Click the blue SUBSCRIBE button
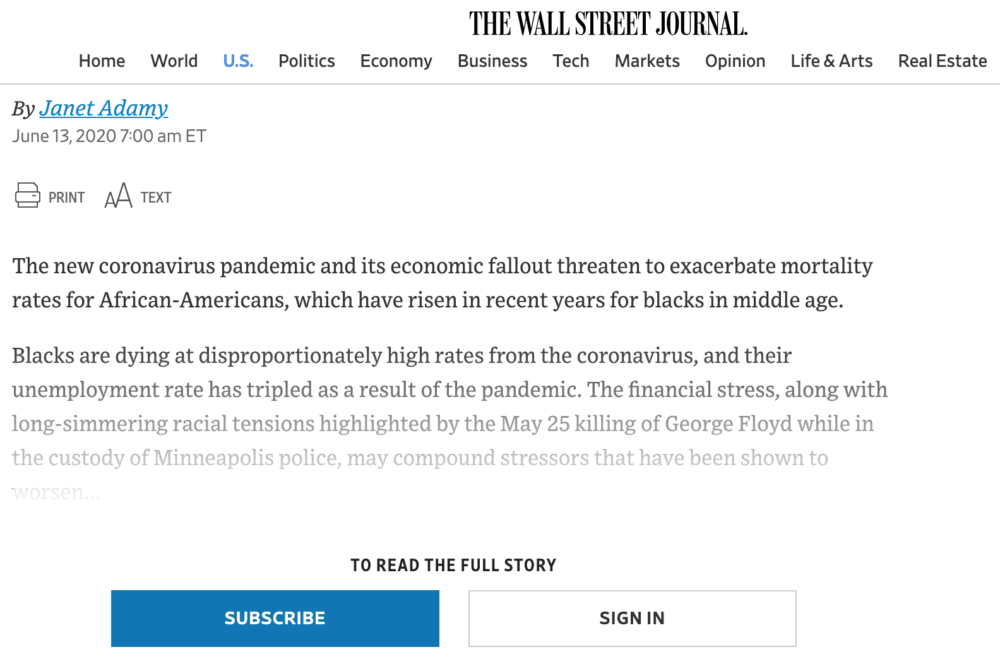The height and width of the screenshot is (664, 1000). [275, 618]
